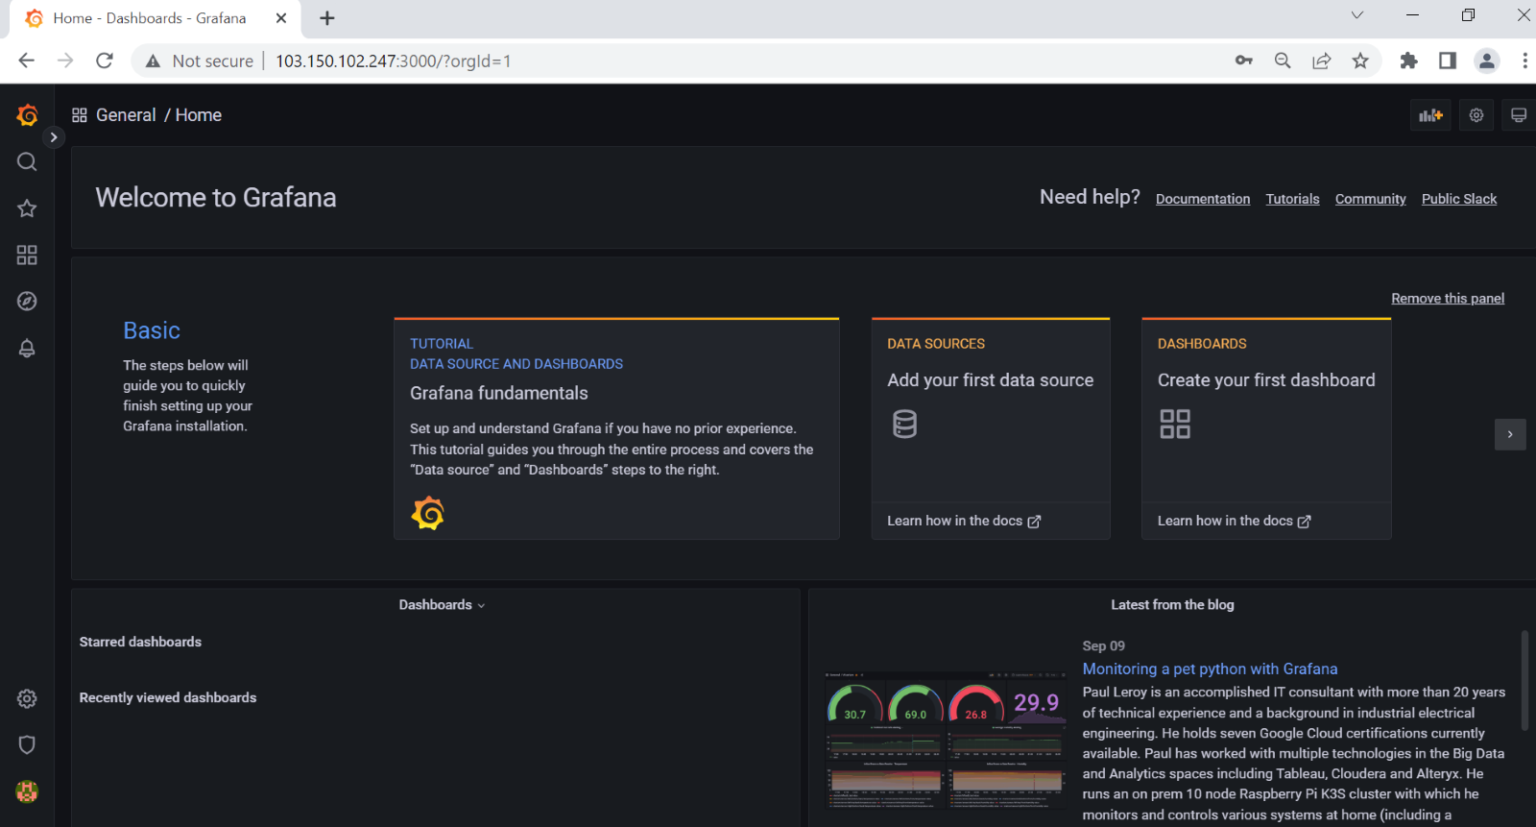Viewport: 1536px width, 827px height.
Task: Expand the Dashboards panel title dropdown
Action: (441, 605)
